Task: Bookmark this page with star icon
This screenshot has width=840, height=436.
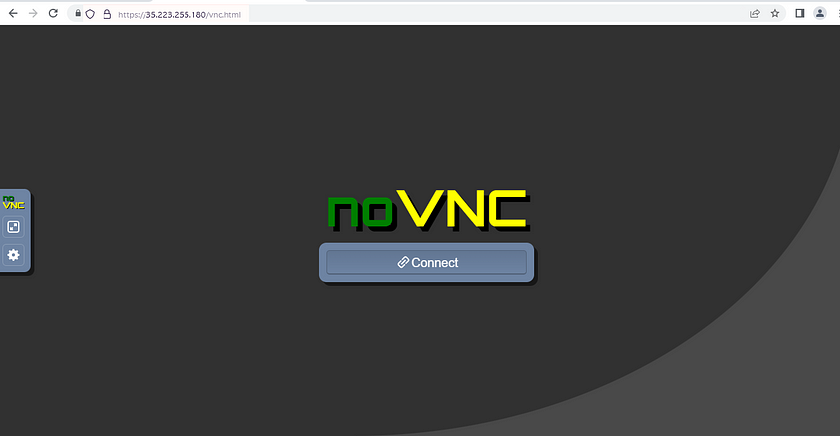Action: (x=775, y=13)
